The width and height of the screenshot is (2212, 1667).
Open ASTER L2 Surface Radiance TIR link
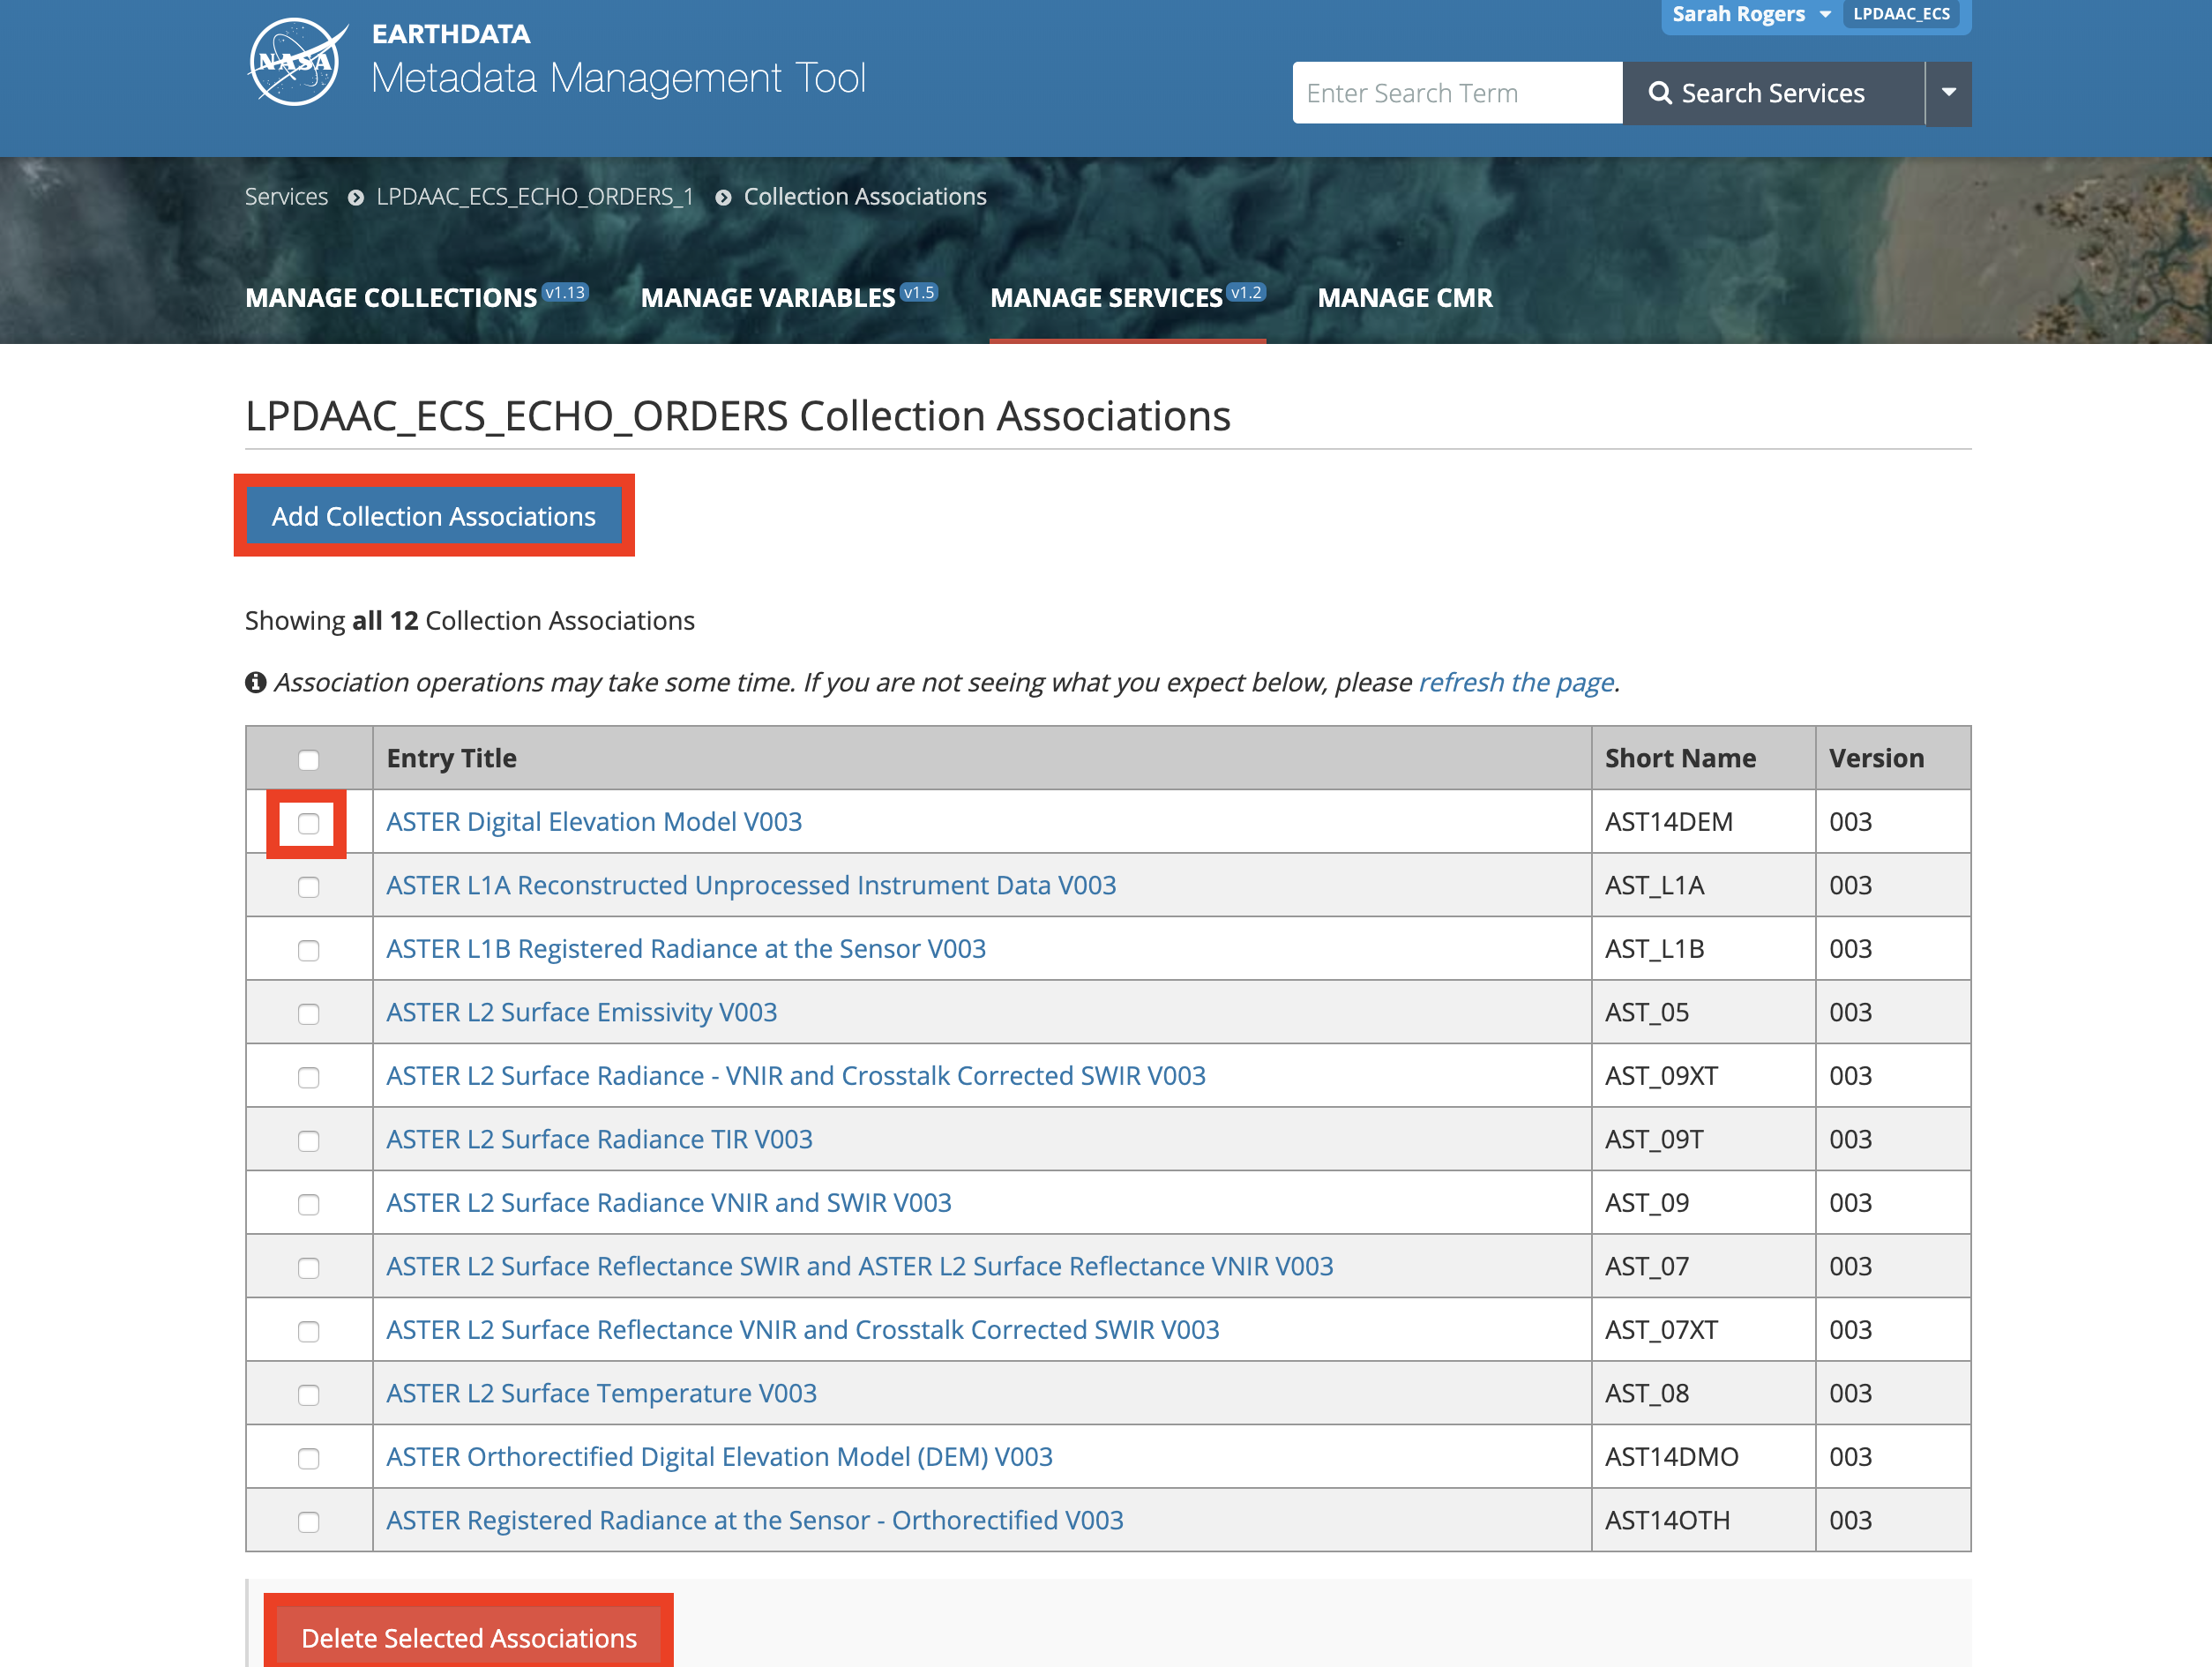pyautogui.click(x=599, y=1139)
